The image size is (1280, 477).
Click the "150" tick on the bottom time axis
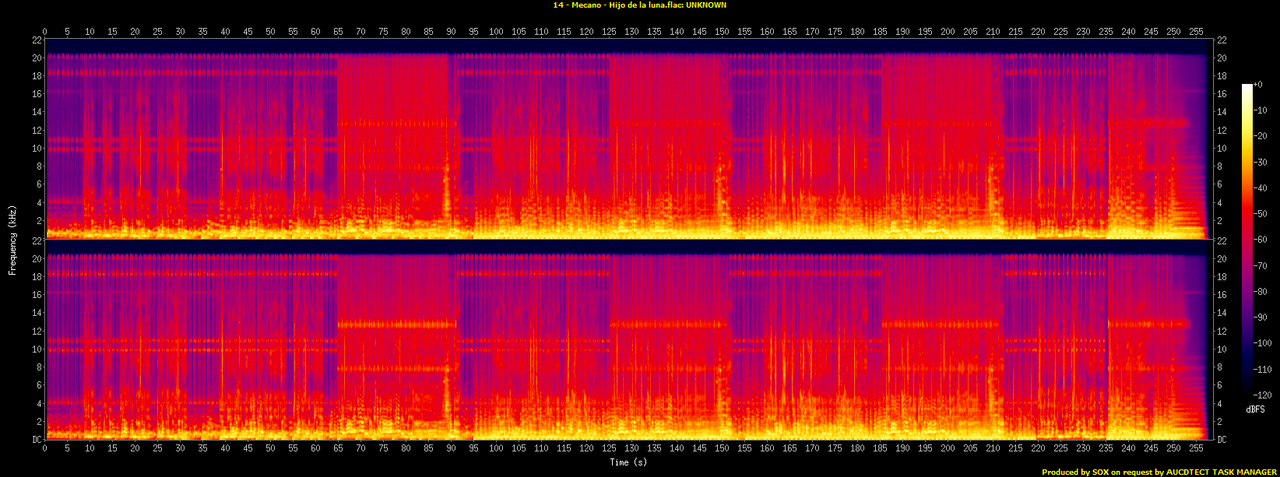coord(722,450)
